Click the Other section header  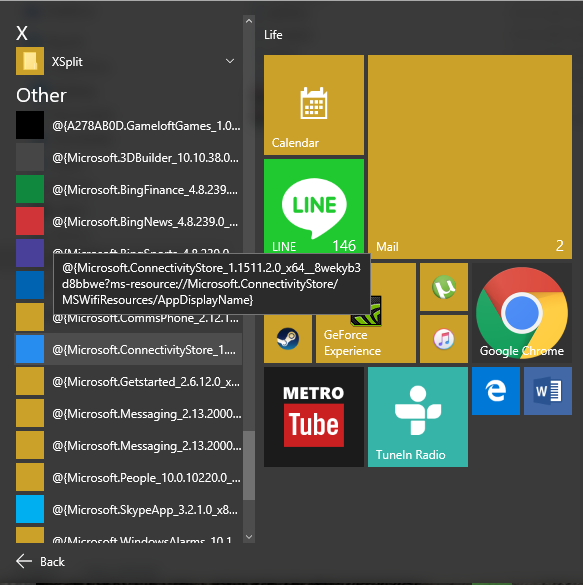(x=41, y=96)
